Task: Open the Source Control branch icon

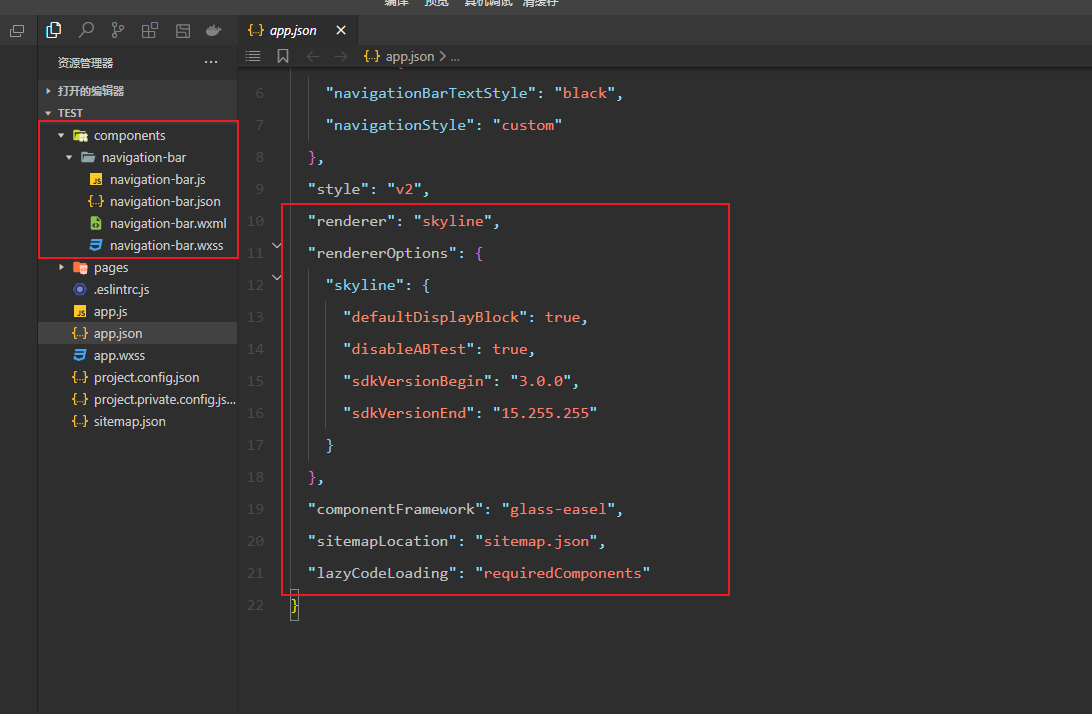Action: coord(118,30)
